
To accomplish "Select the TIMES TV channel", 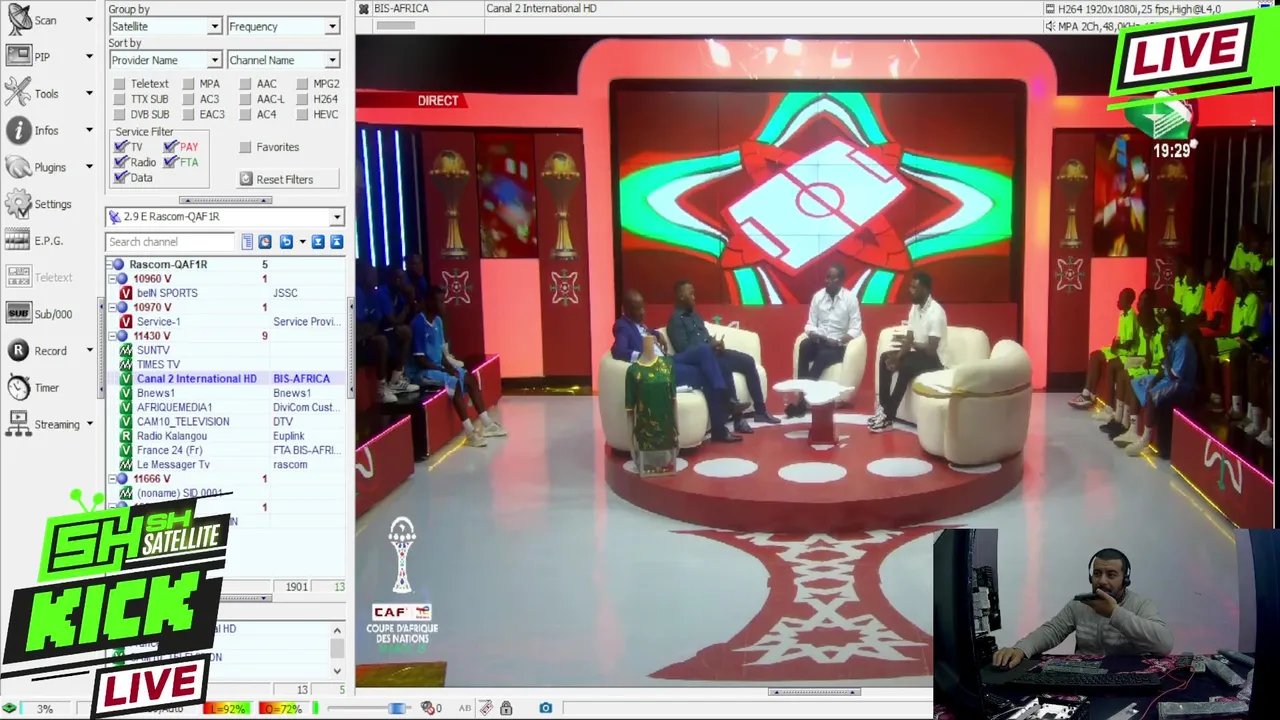I will coord(158,365).
